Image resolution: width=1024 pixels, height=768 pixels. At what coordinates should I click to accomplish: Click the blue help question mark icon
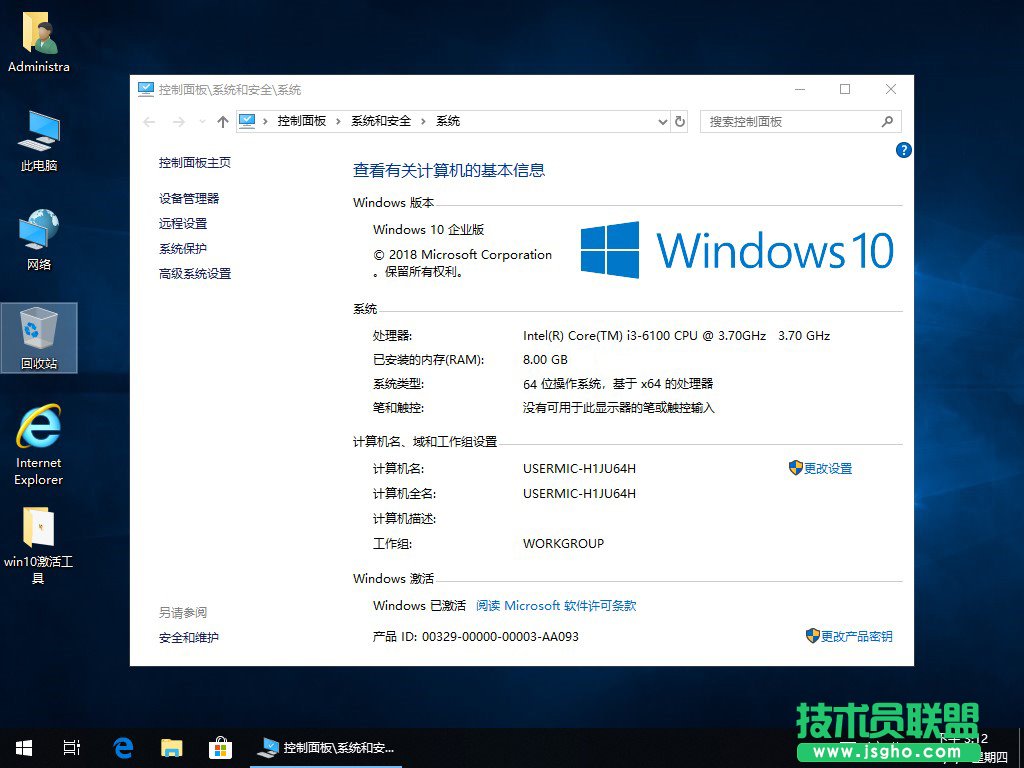point(904,150)
